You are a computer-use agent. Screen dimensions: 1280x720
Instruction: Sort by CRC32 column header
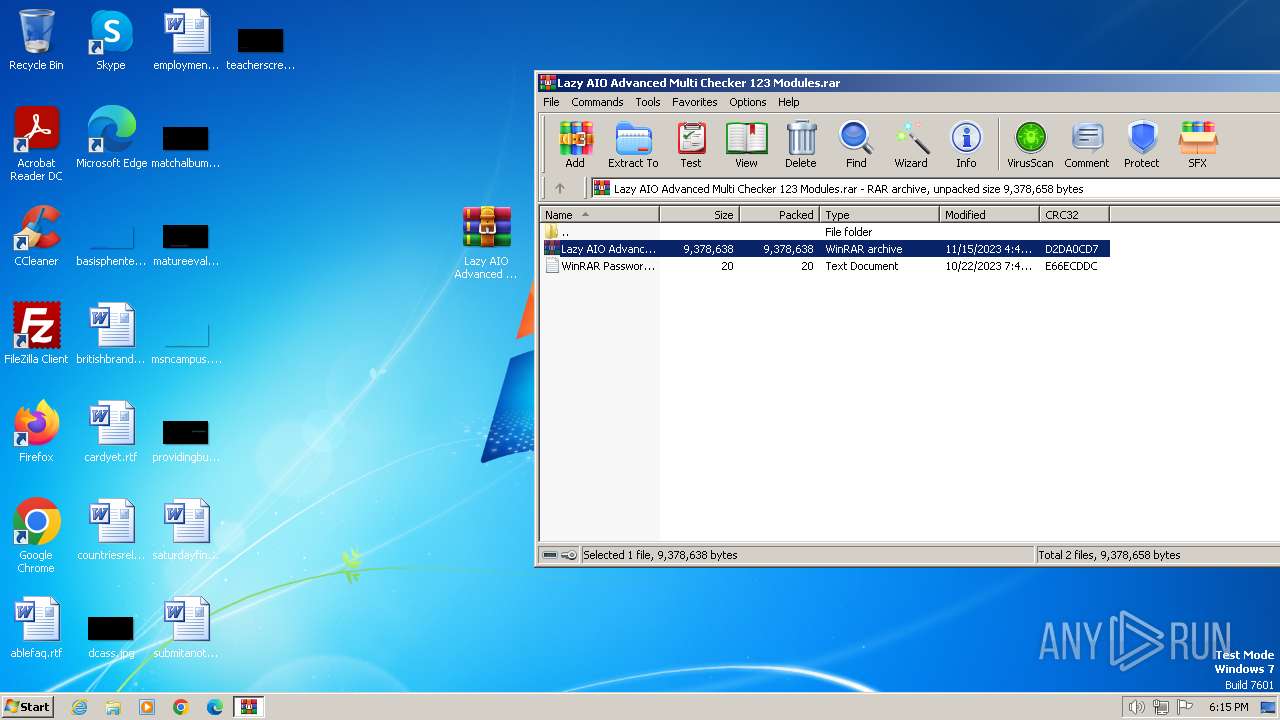[1074, 214]
